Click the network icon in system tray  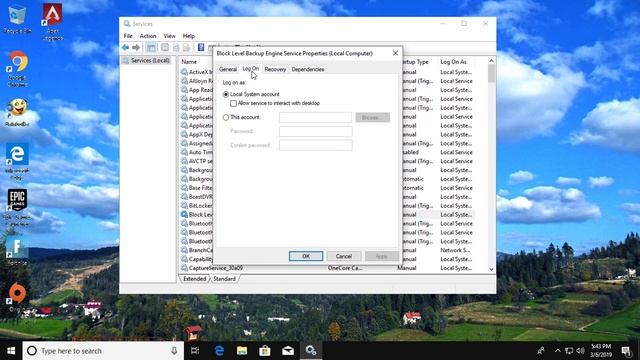[569, 351]
